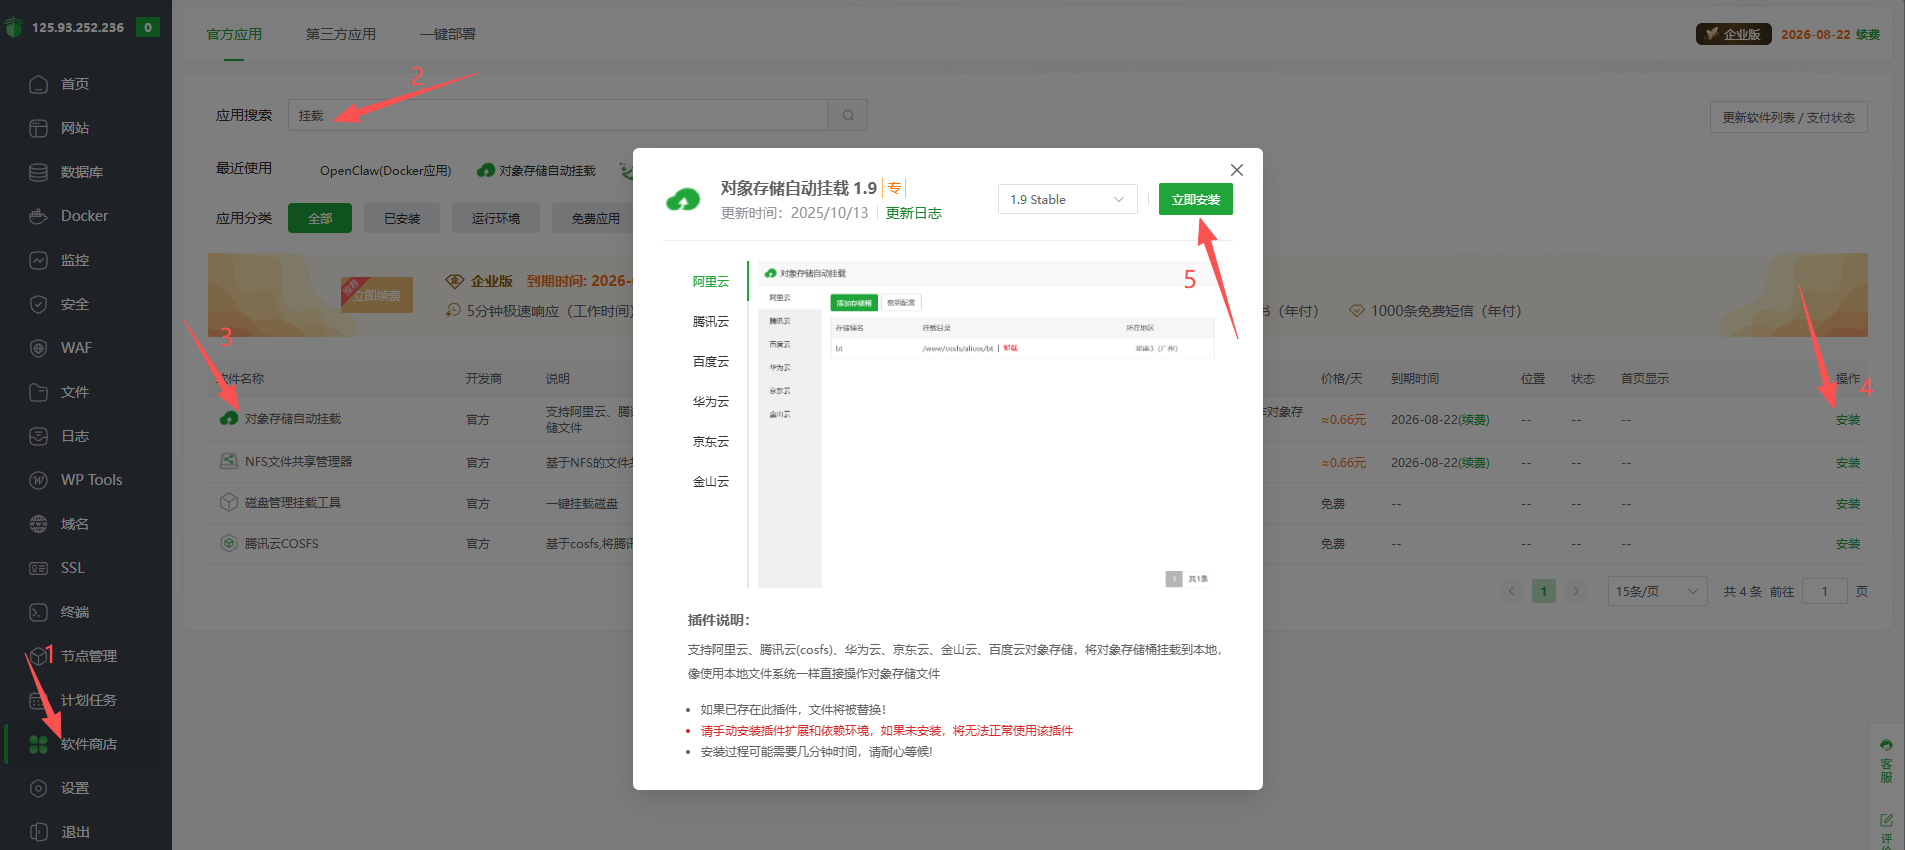
Task: Select the 阿里云 tab in dialog
Action: pyautogui.click(x=711, y=282)
